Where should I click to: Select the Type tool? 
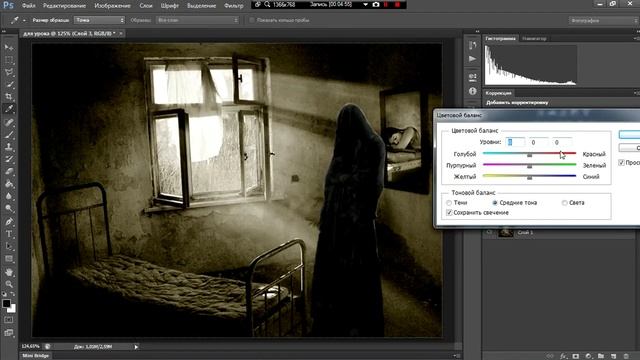point(9,234)
